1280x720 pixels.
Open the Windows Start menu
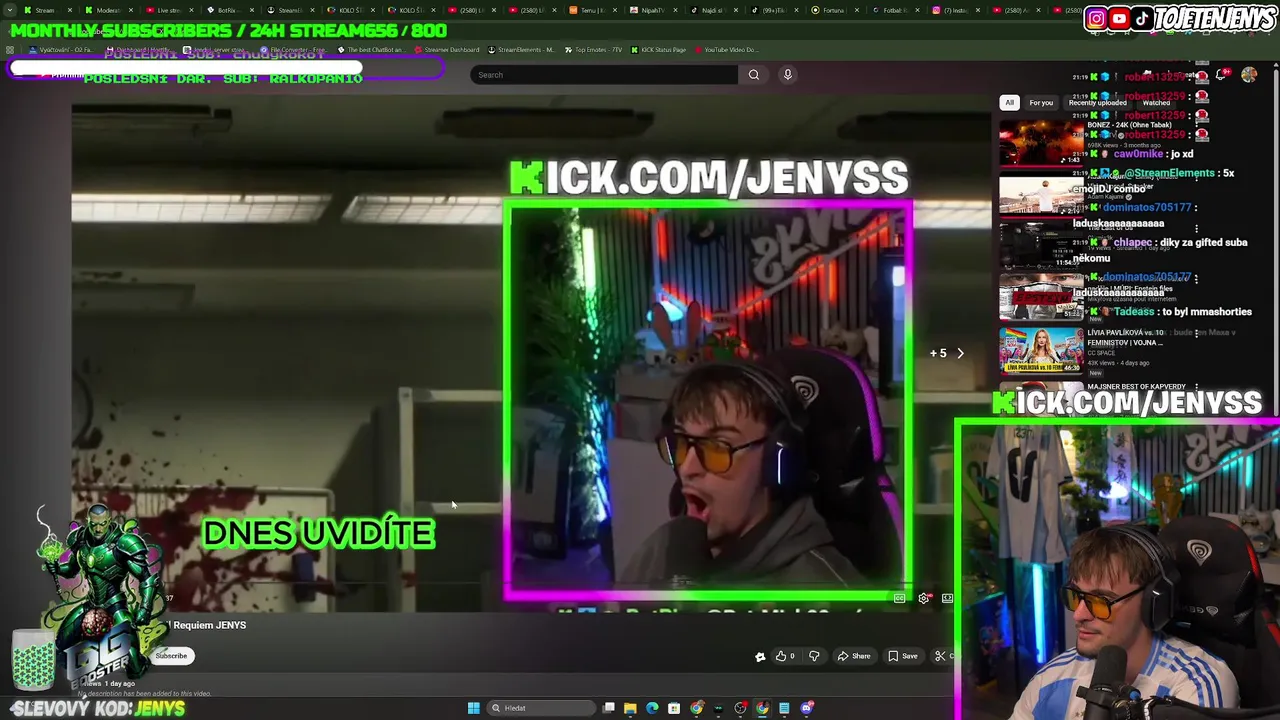[x=474, y=708]
